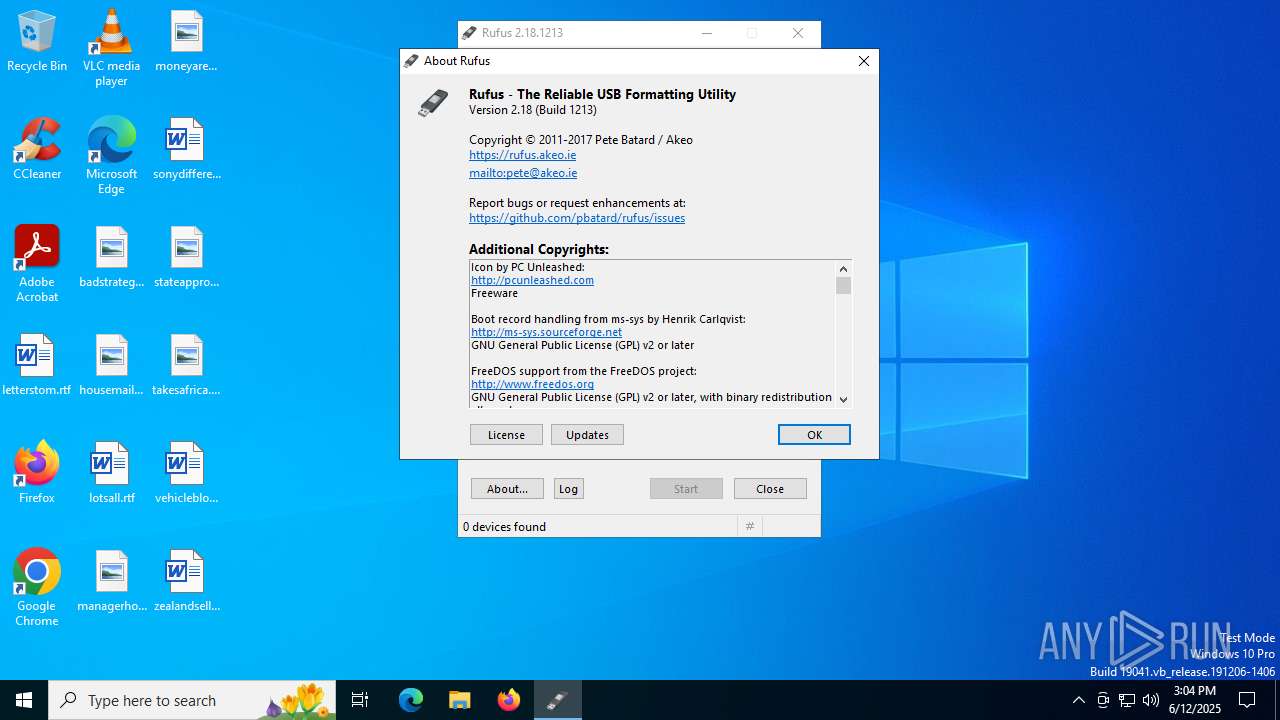Select the moneyare... image file icon
This screenshot has width=1280, height=720.
click(x=186, y=42)
